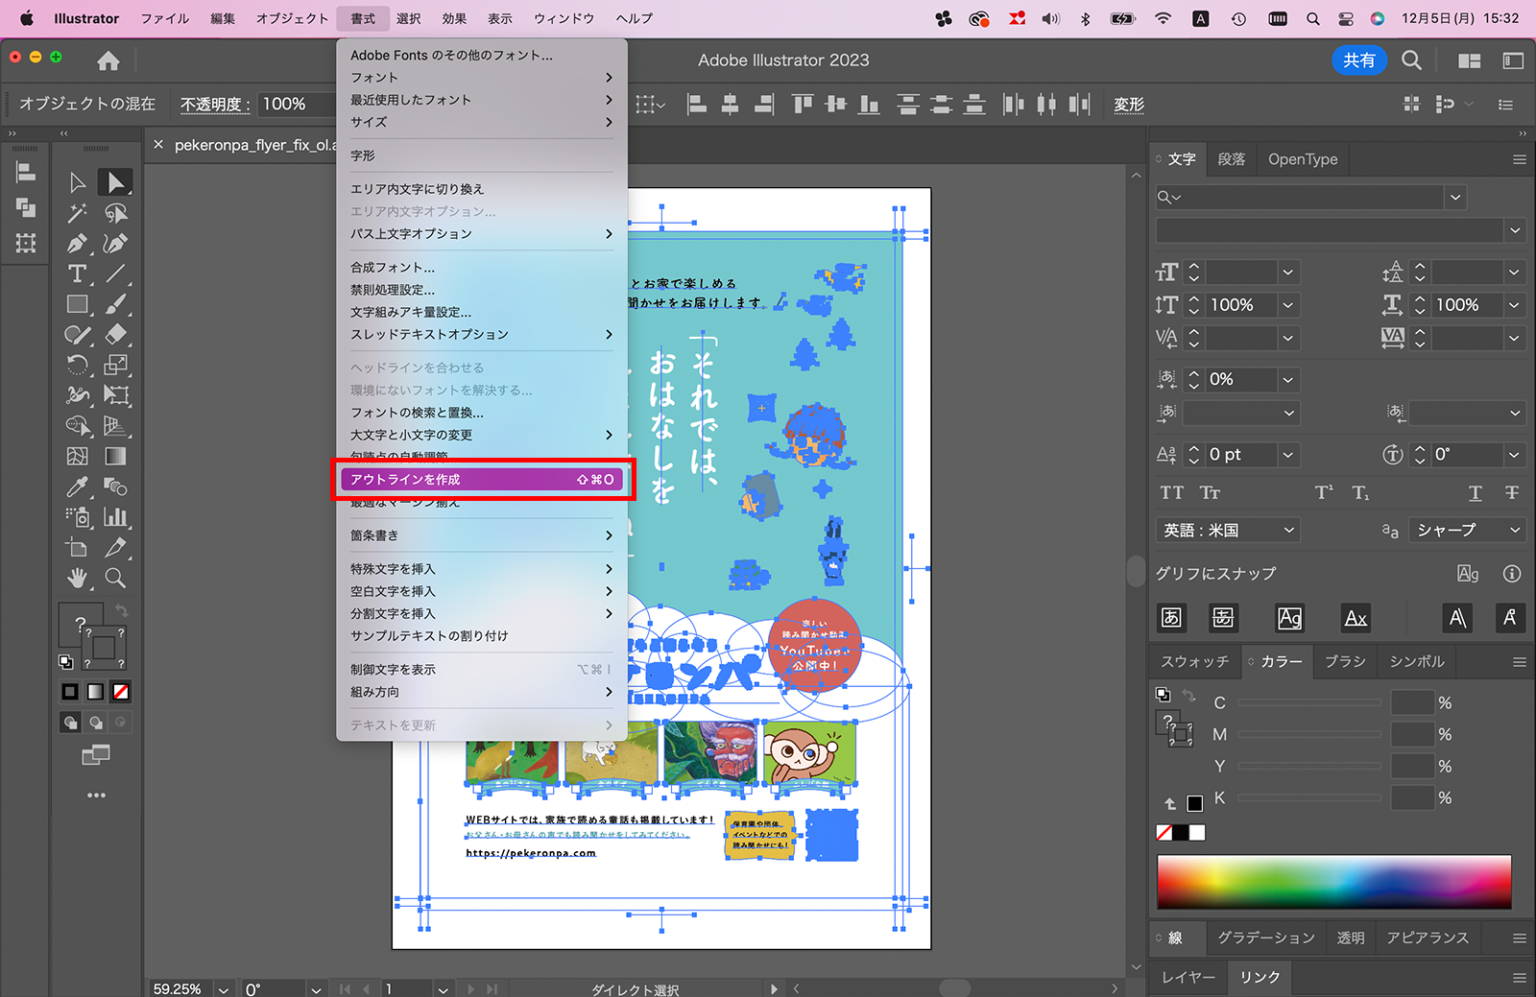Enable underline in the Character panel
Screen dimensions: 1536x997
coord(1475,492)
